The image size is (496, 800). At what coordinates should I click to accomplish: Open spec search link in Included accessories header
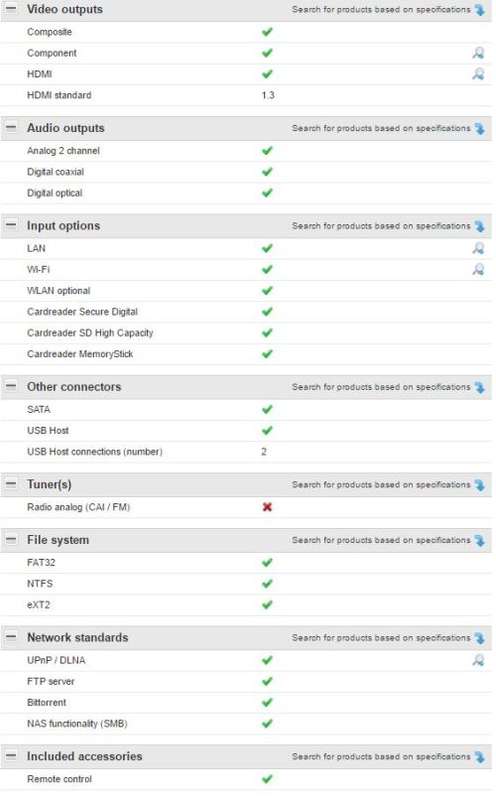pos(381,757)
